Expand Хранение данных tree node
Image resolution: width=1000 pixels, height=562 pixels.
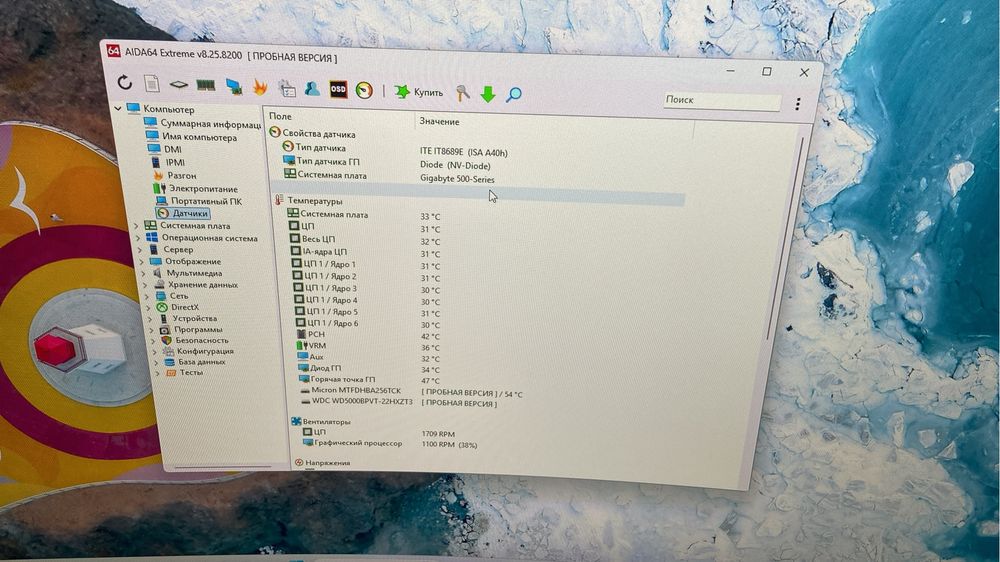[146, 285]
